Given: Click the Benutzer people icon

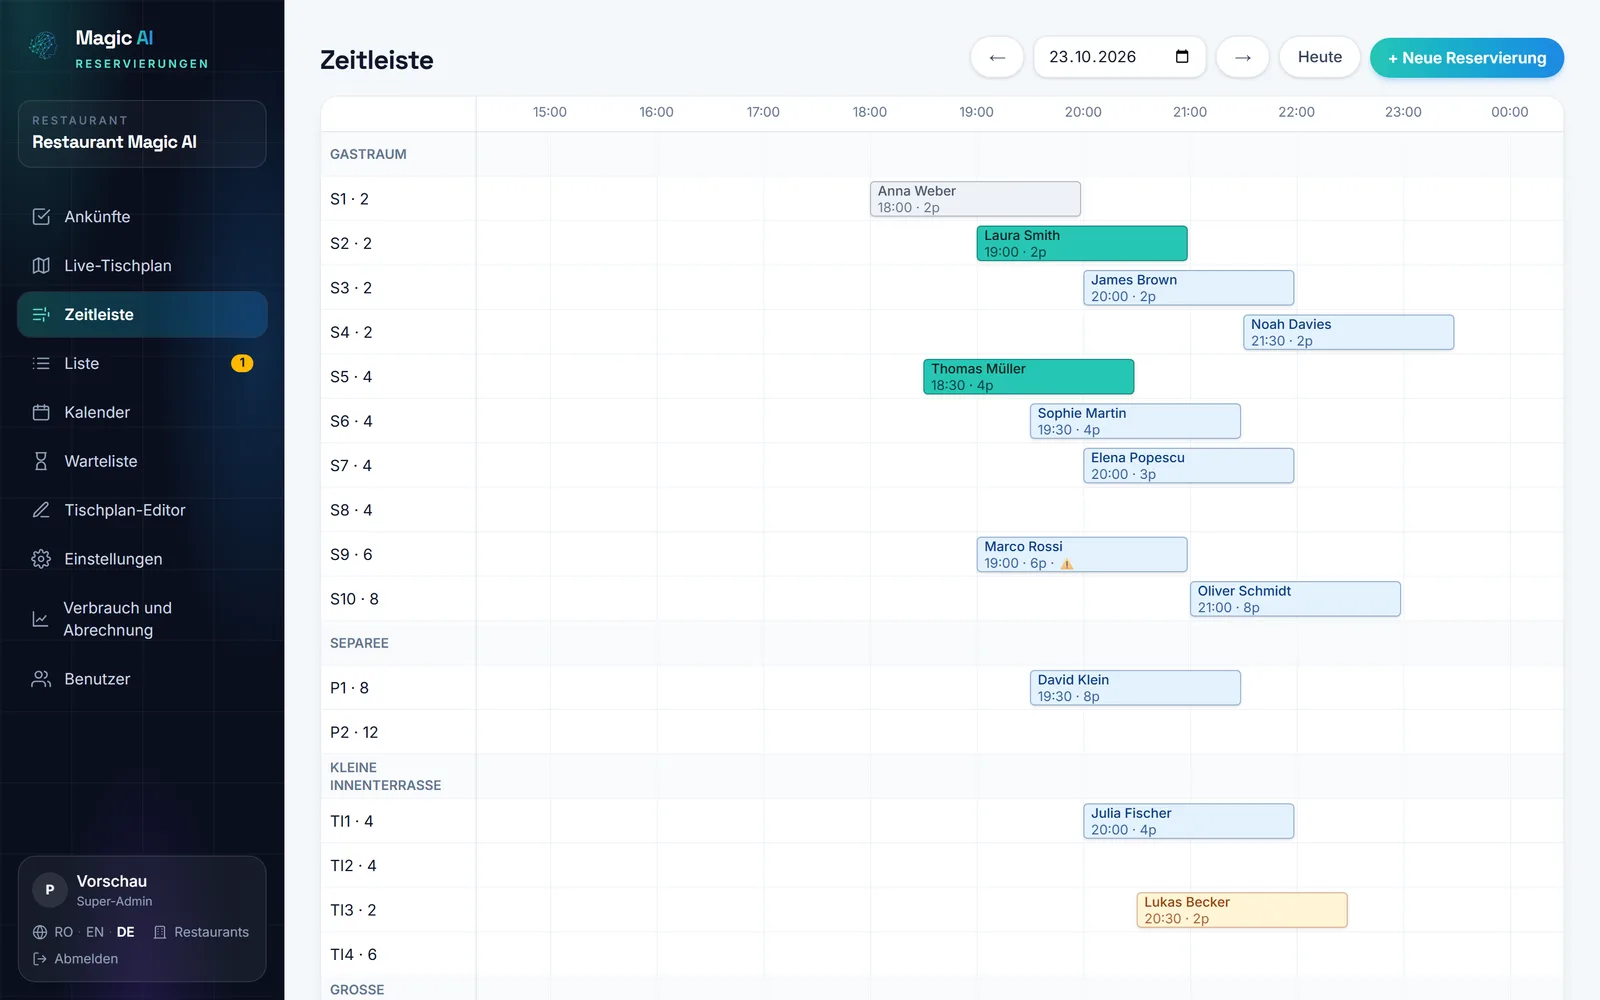Looking at the screenshot, I should click(x=41, y=680).
